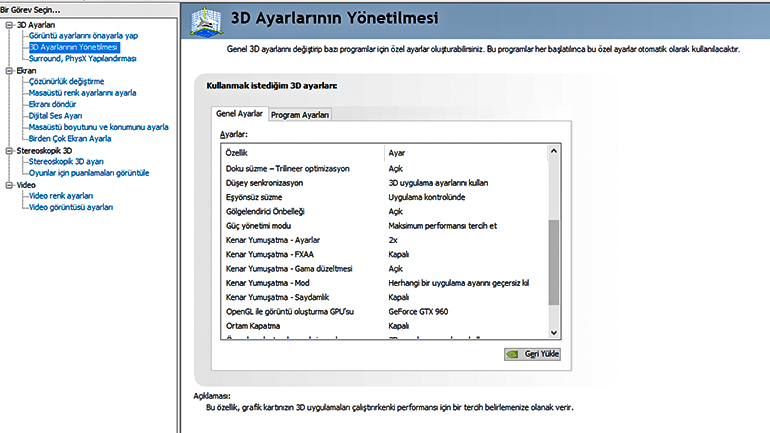The width and height of the screenshot is (770, 433).
Task: Open Masaüstü renk ayarlarını ayarla
Action: tap(82, 93)
